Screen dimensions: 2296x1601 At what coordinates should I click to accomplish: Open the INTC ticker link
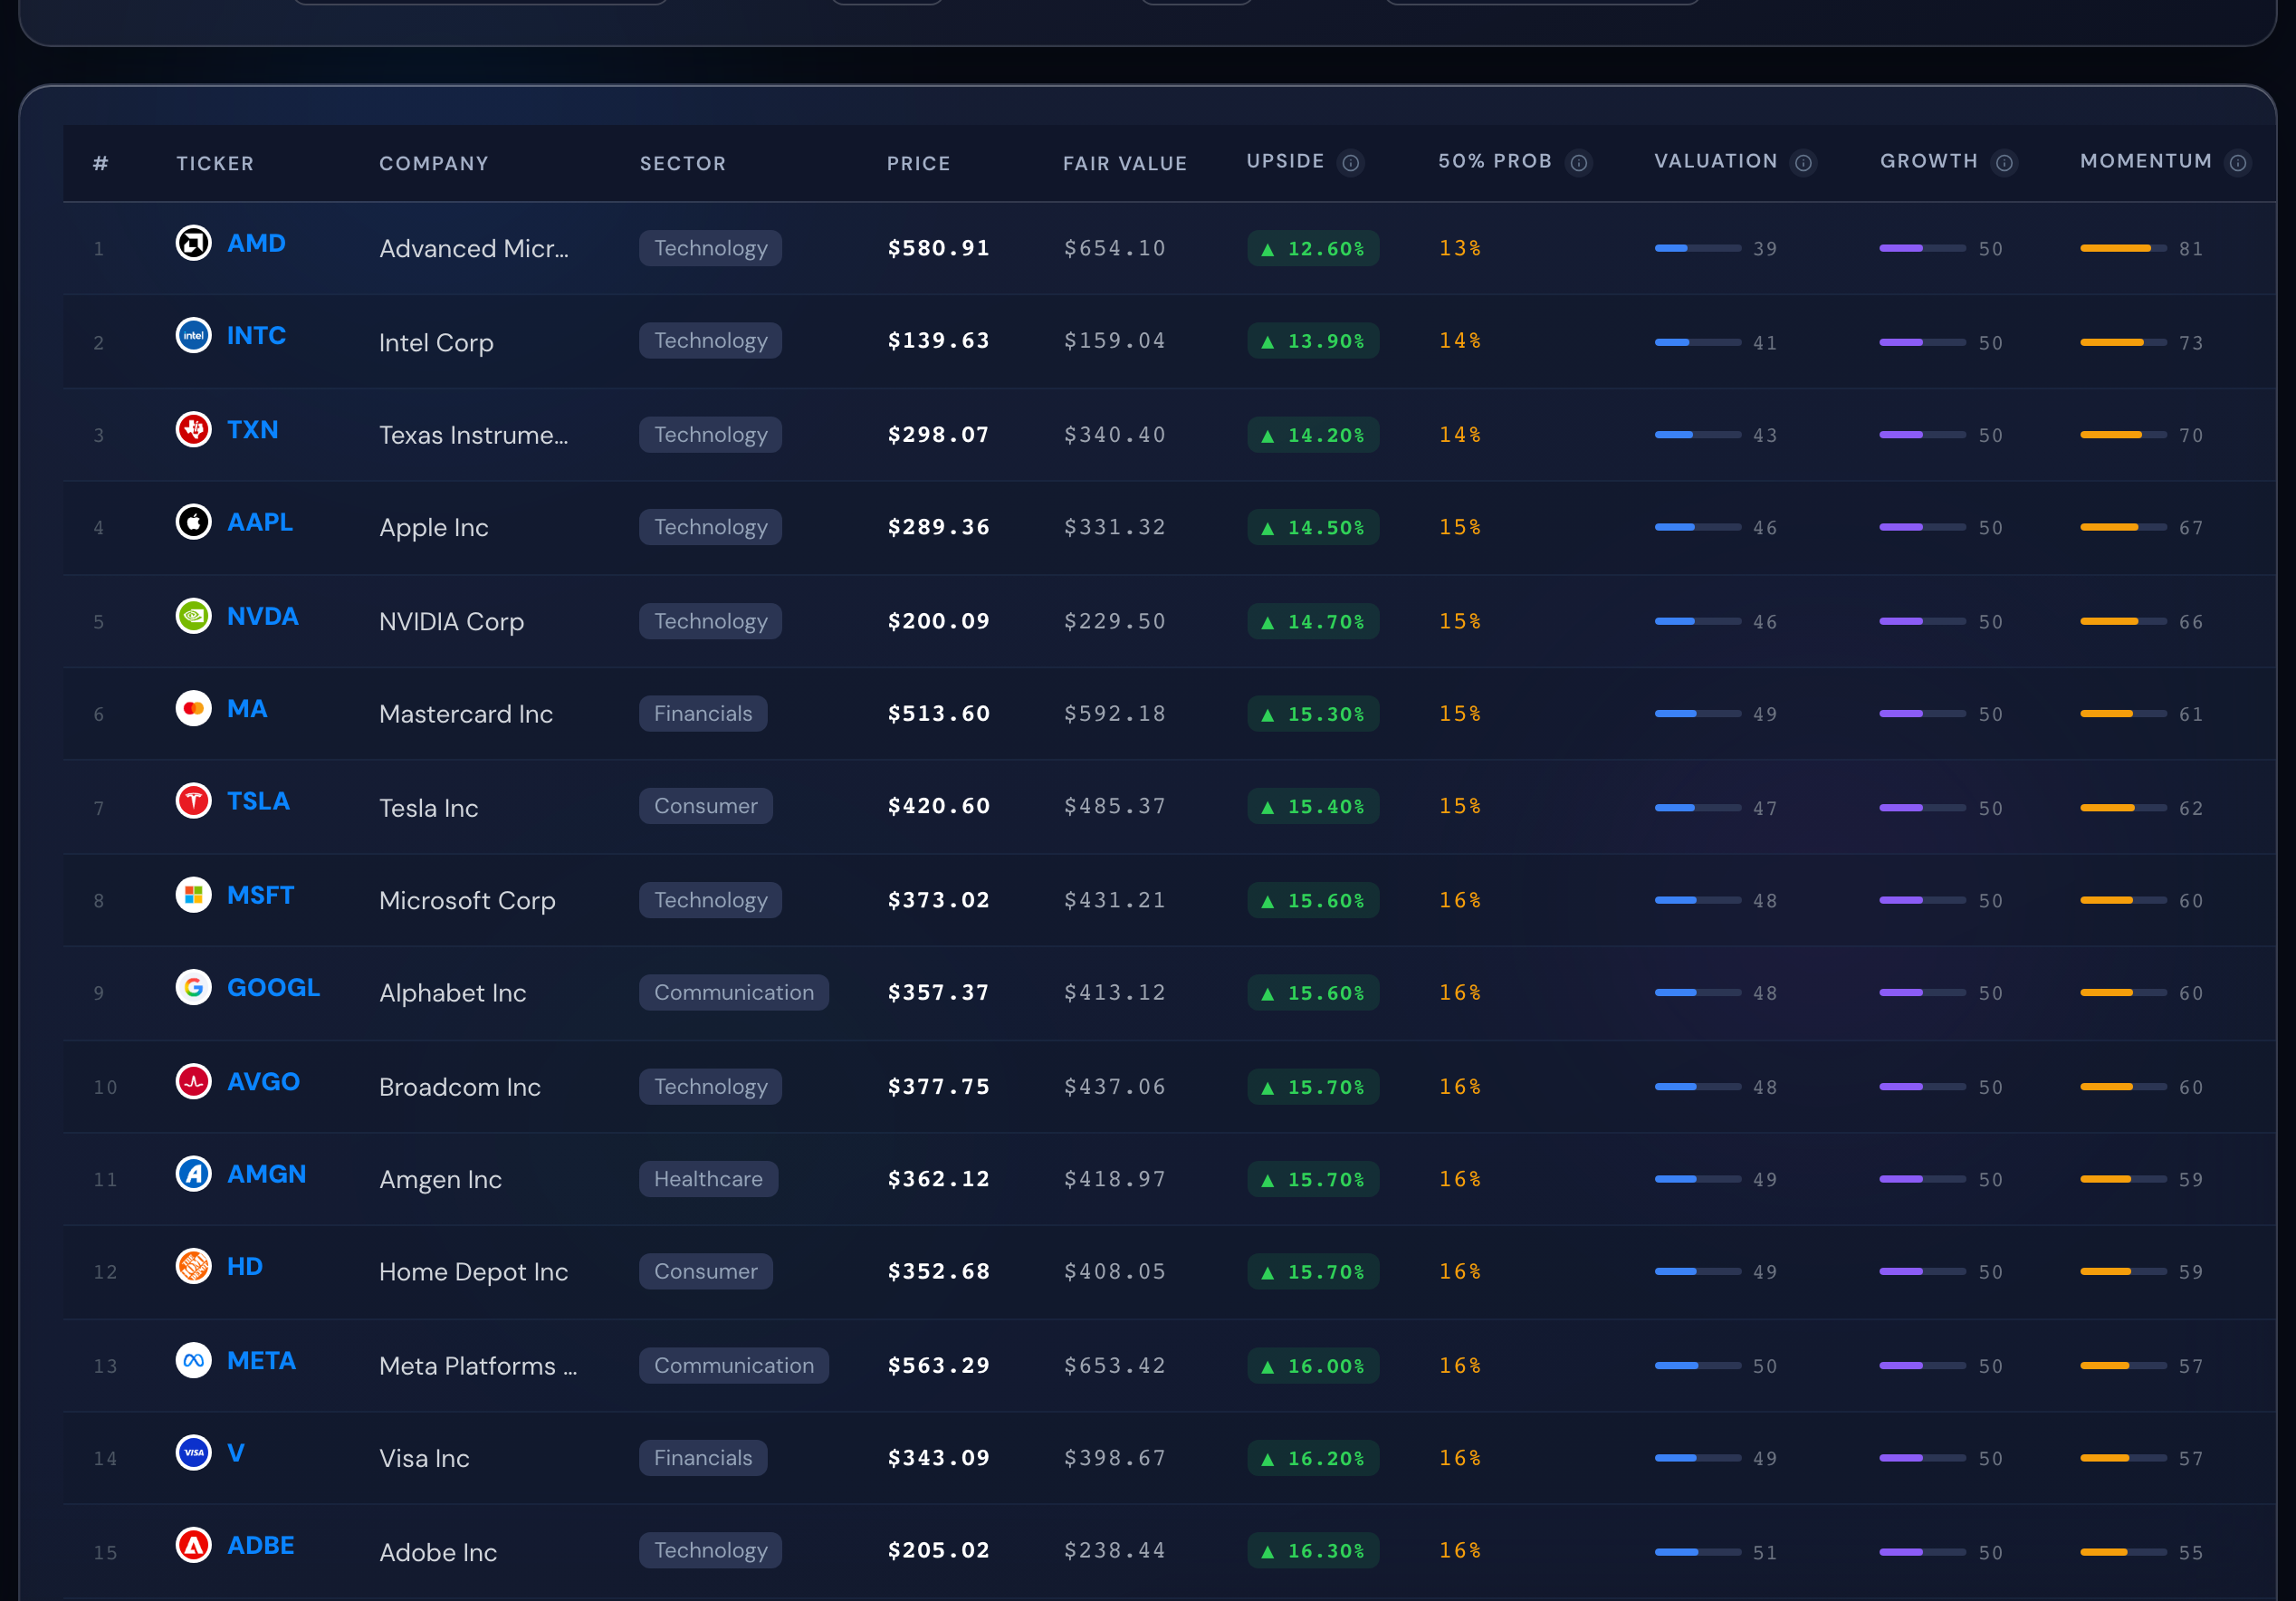[257, 335]
